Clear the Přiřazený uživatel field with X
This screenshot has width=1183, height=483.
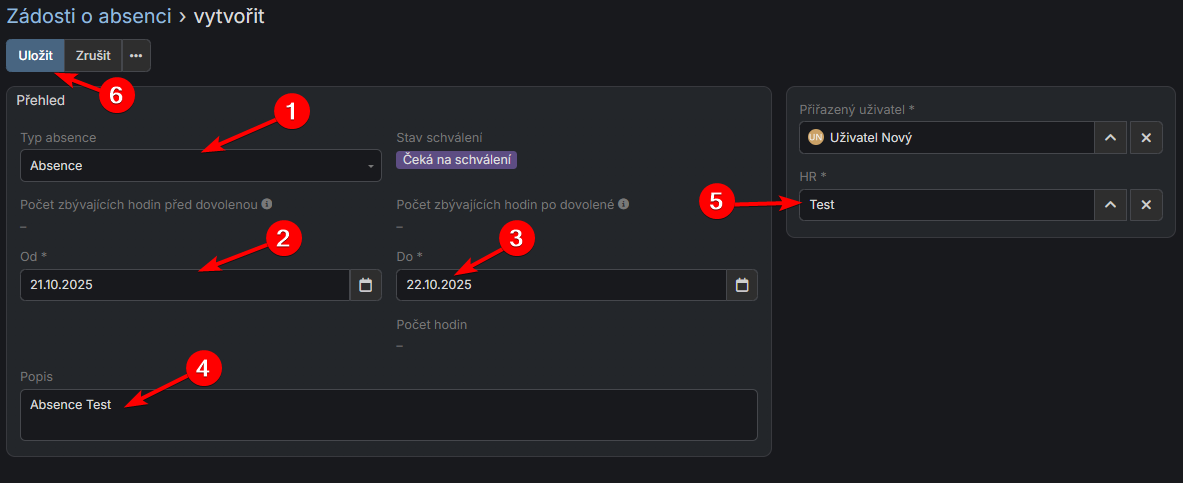(x=1146, y=138)
